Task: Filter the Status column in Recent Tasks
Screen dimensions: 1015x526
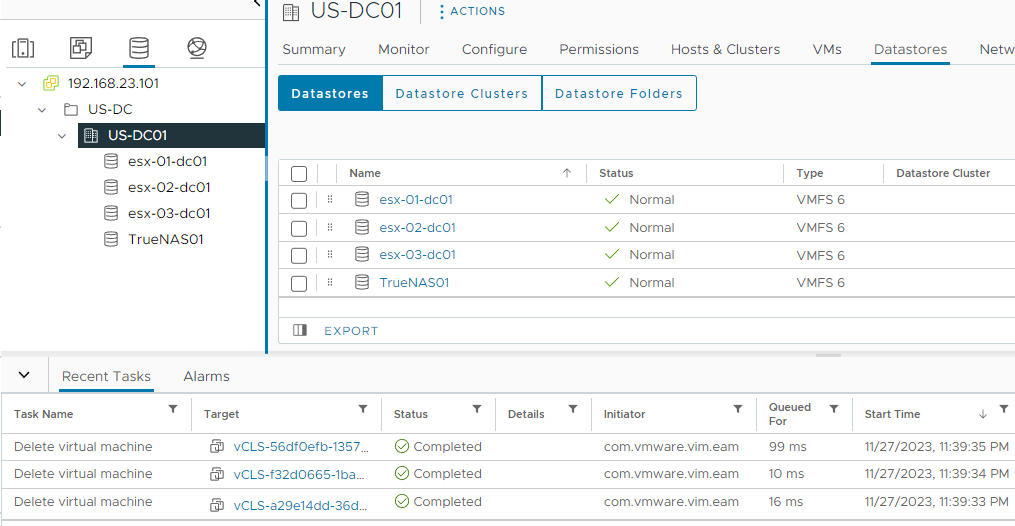Action: coord(477,409)
